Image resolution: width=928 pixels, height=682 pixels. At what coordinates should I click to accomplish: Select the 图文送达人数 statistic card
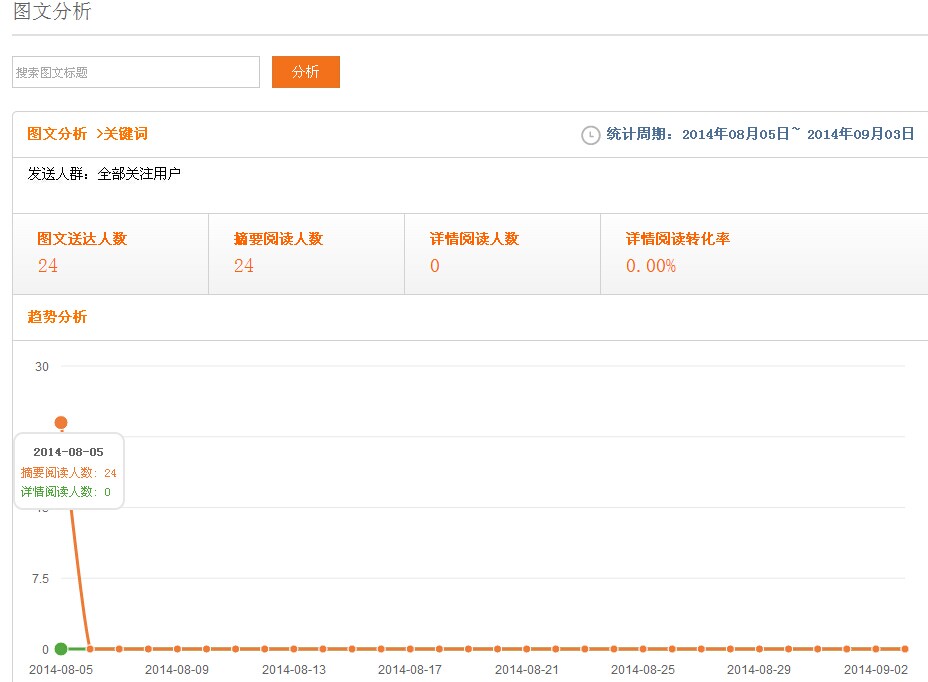[x=110, y=253]
